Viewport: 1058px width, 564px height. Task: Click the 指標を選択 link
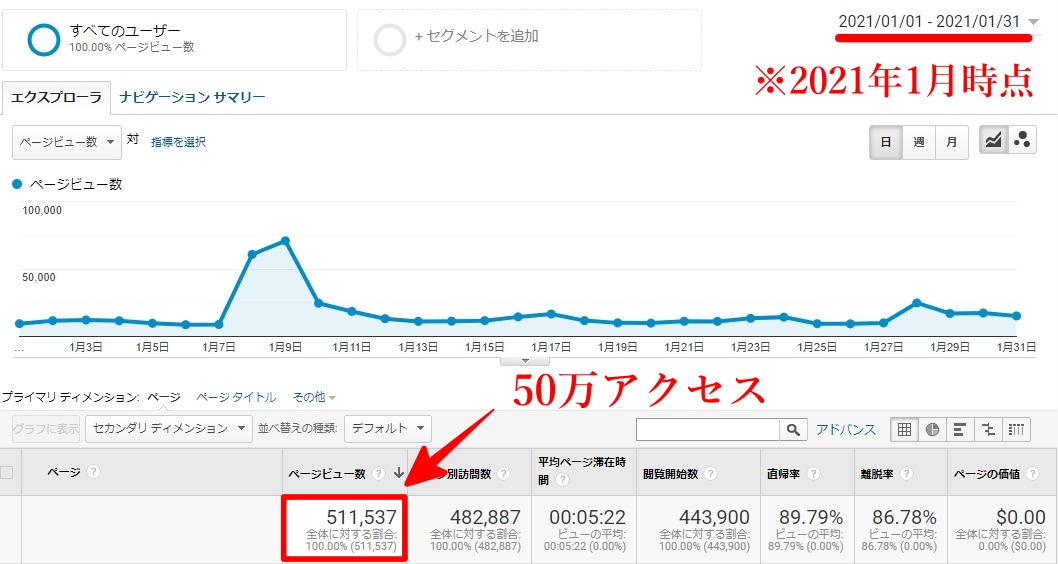(178, 142)
